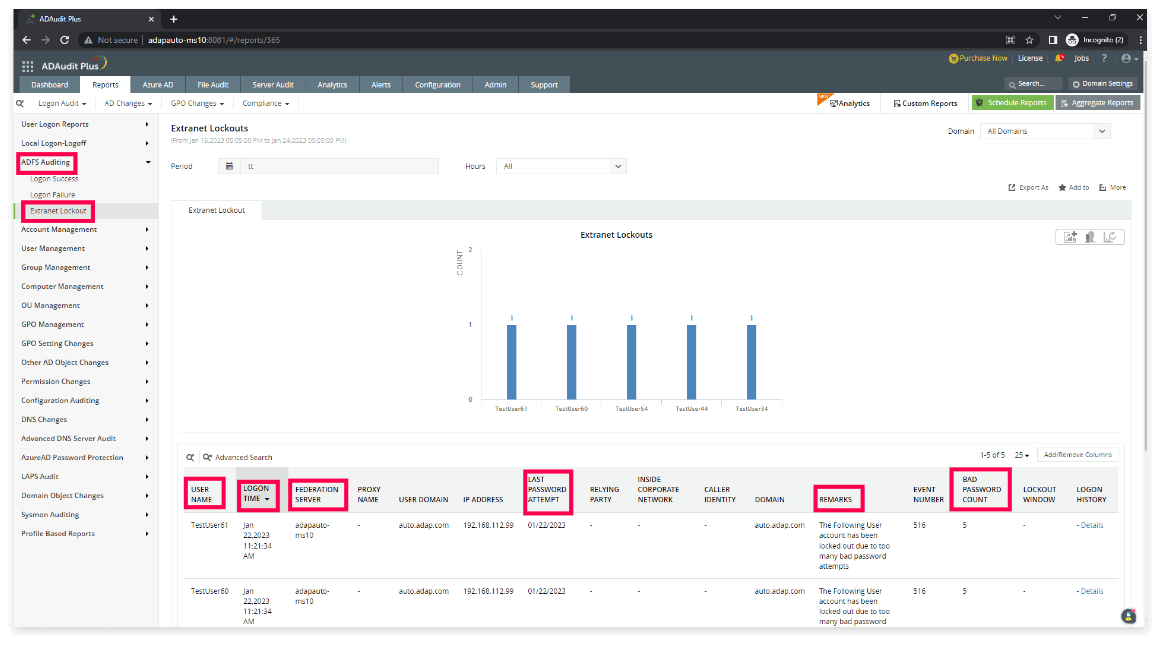Screen dimensions: 1161x645
Task: Open the More options
Action: 1113,187
